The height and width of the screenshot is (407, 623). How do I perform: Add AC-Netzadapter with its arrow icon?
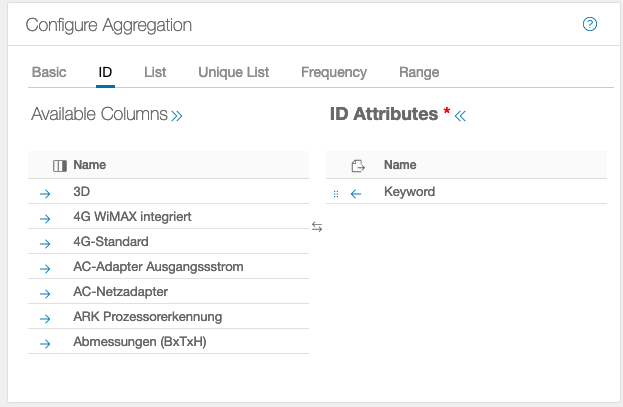(x=45, y=293)
